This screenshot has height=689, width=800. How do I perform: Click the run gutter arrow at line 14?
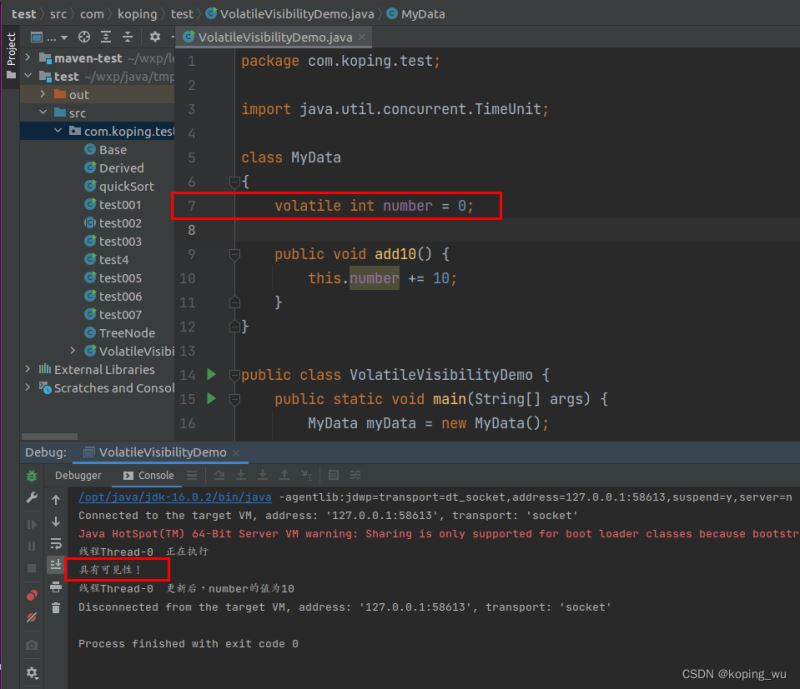point(211,375)
